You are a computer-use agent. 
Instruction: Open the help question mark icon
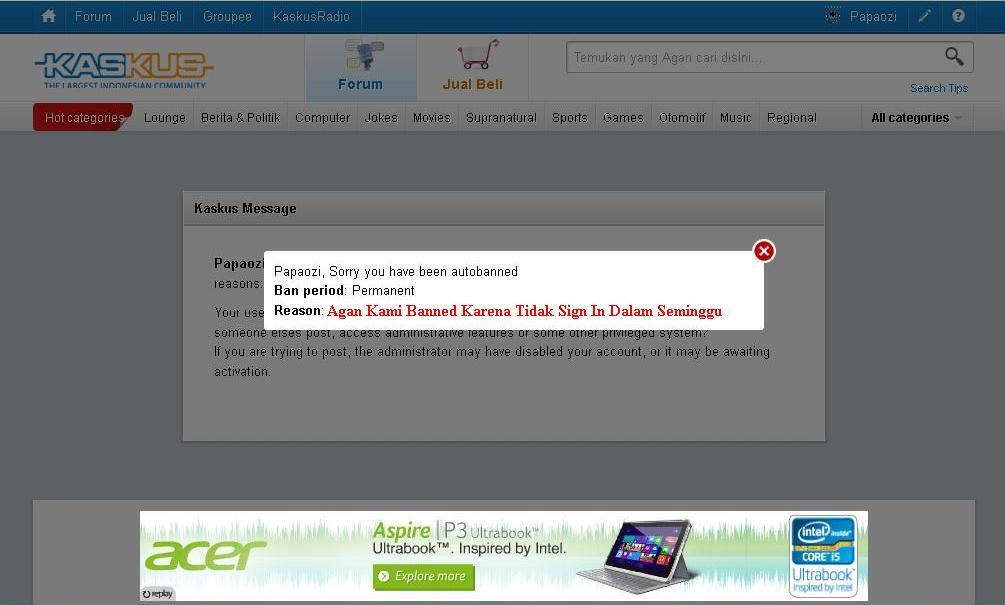click(958, 16)
